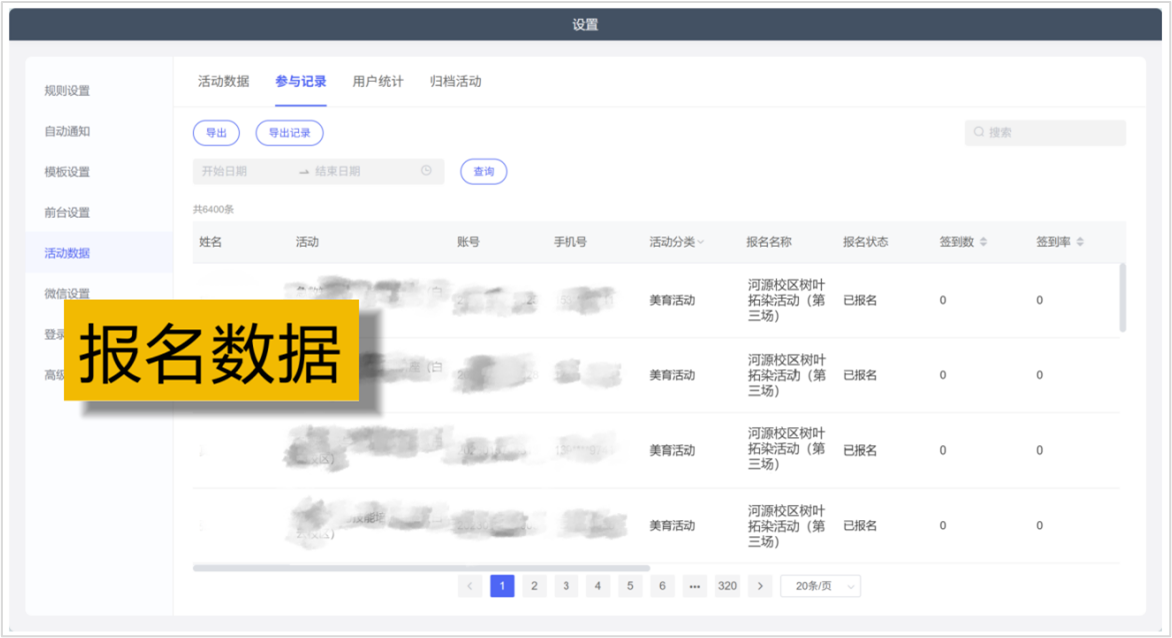
Task: Open 前台设置 in sidebar
Action: pyautogui.click(x=67, y=212)
